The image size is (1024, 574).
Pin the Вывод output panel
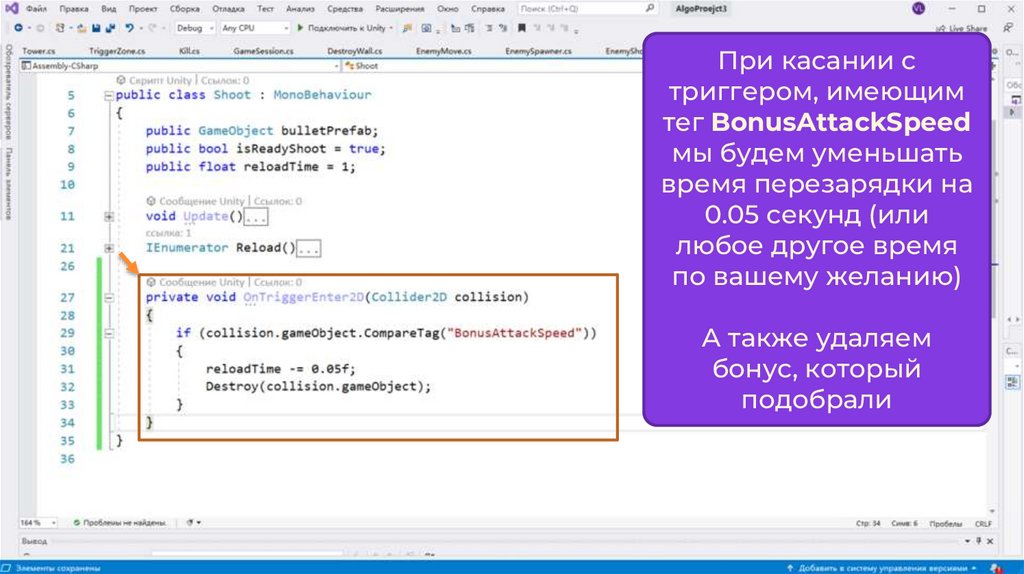pos(978,541)
